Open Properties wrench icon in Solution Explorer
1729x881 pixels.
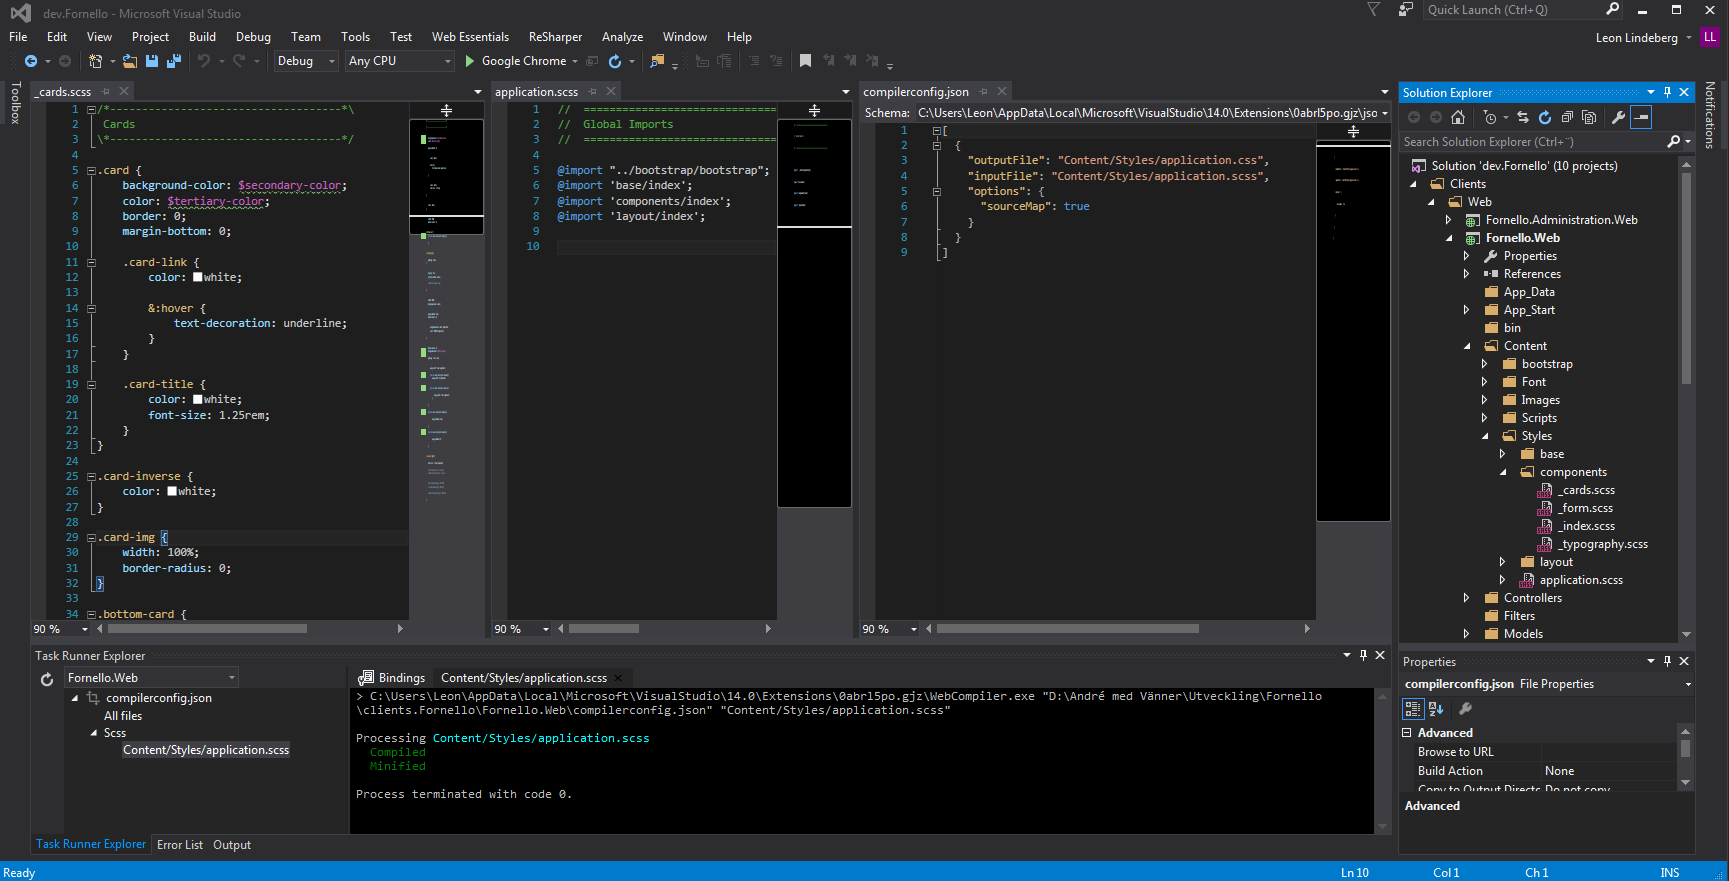point(1618,117)
